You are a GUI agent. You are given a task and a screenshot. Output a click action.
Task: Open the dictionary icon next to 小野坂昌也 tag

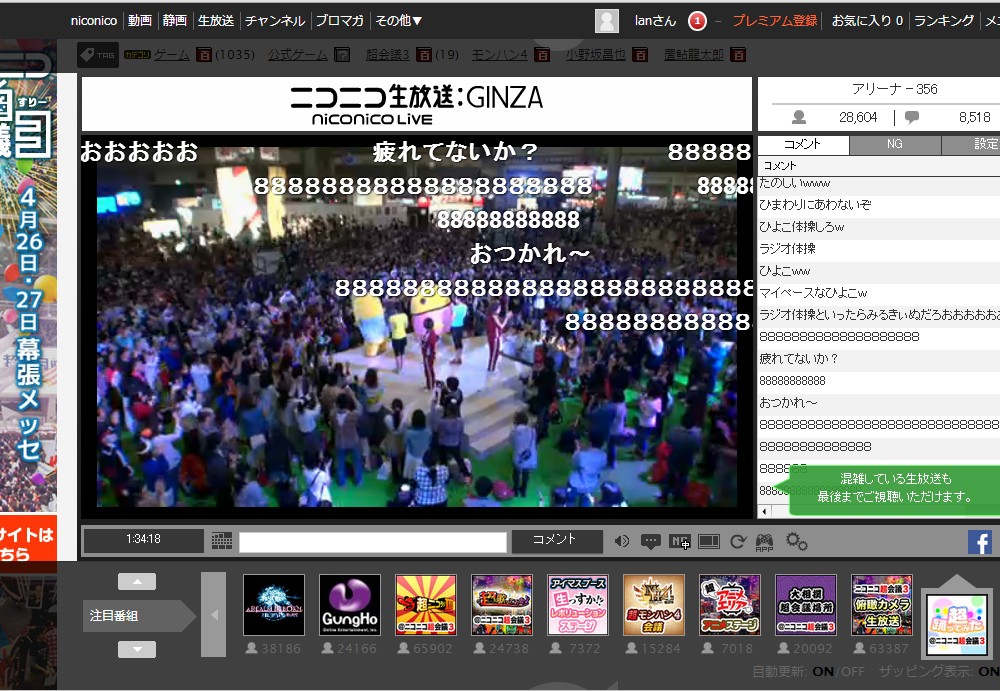(x=640, y=55)
